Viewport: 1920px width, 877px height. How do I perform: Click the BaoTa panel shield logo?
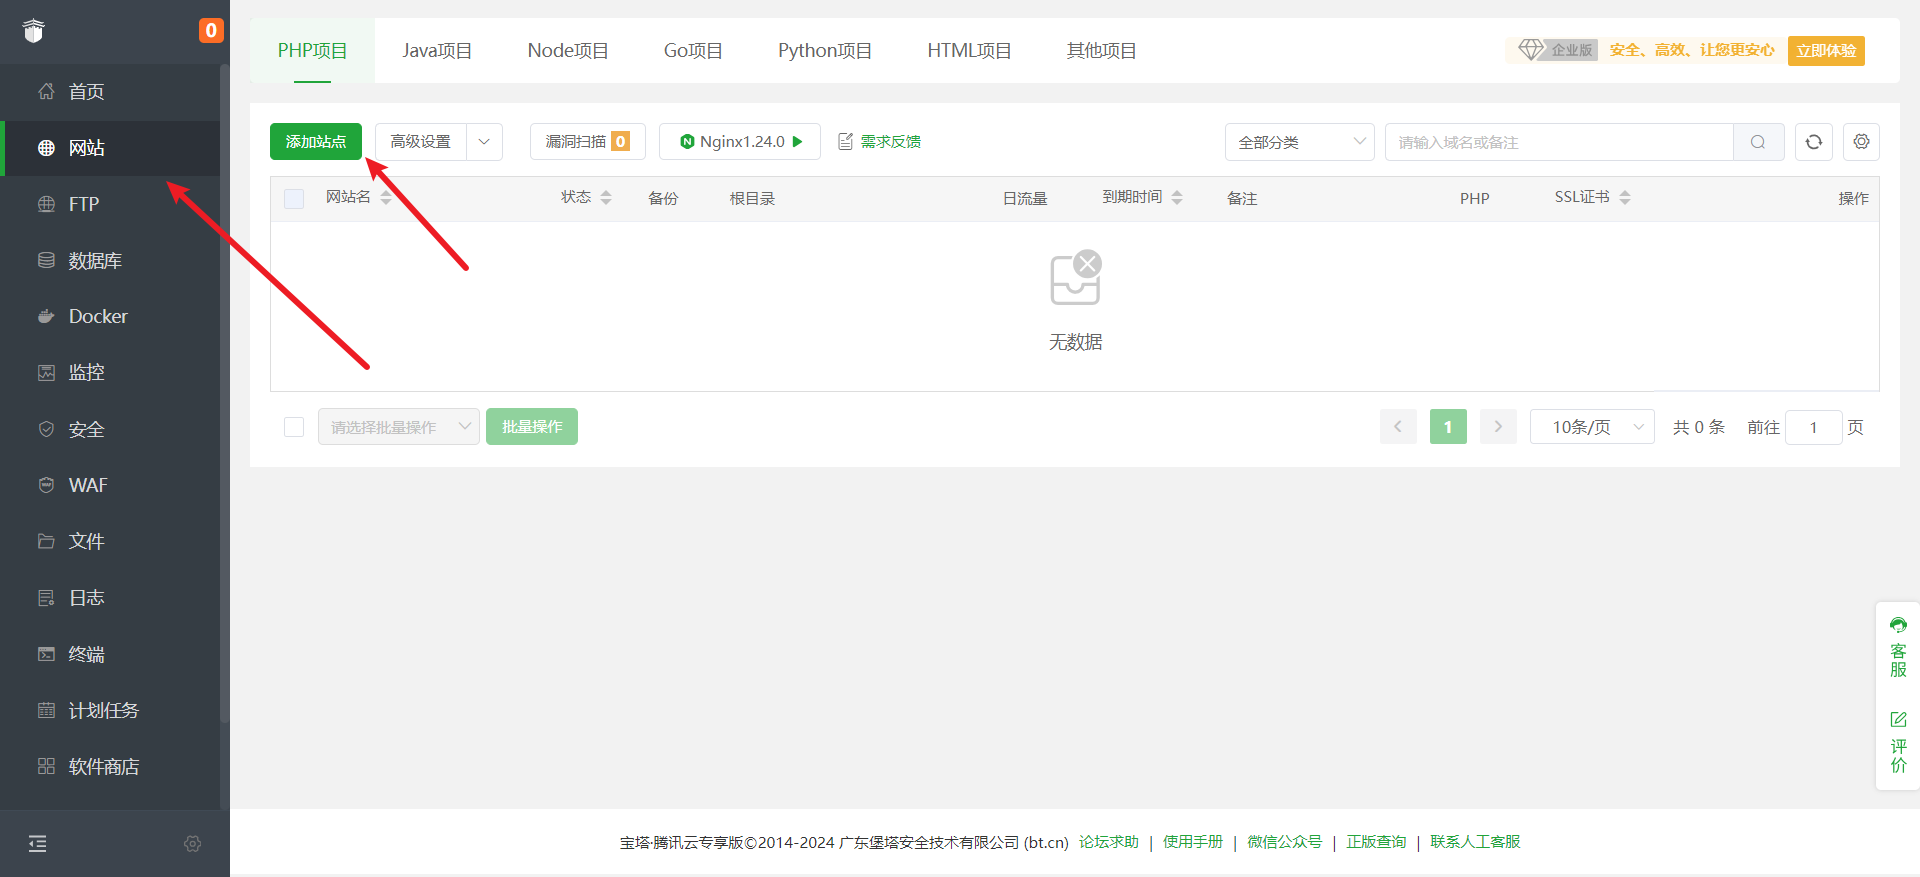[x=34, y=31]
